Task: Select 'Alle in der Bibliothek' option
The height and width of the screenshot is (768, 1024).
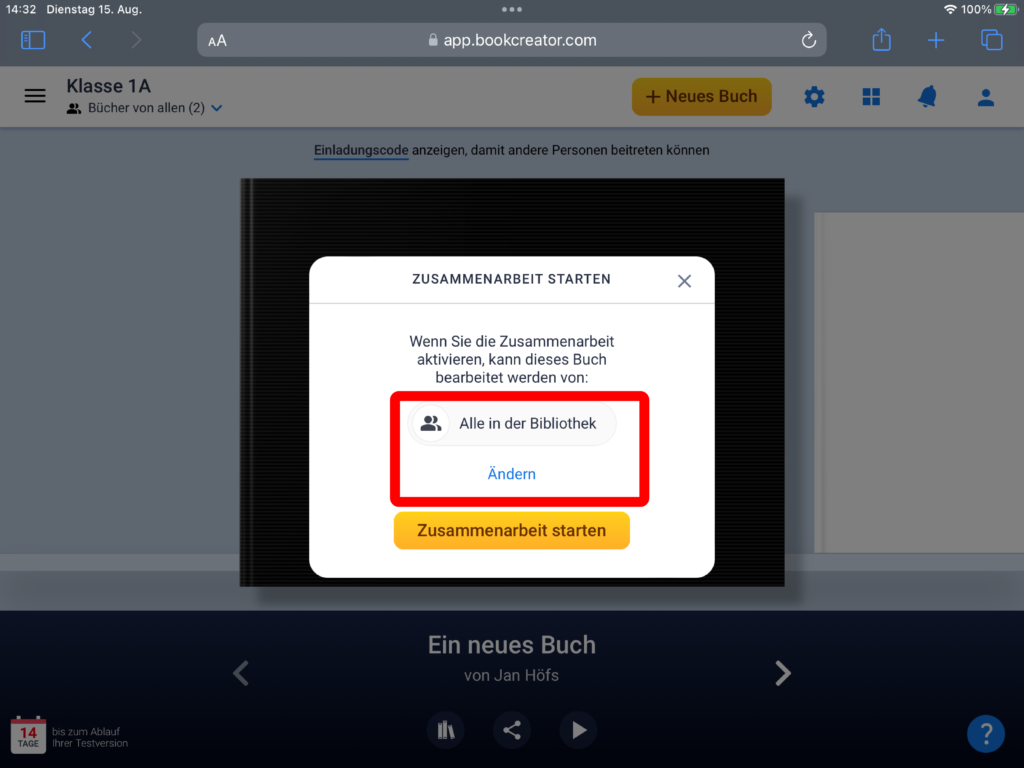Action: [x=513, y=423]
